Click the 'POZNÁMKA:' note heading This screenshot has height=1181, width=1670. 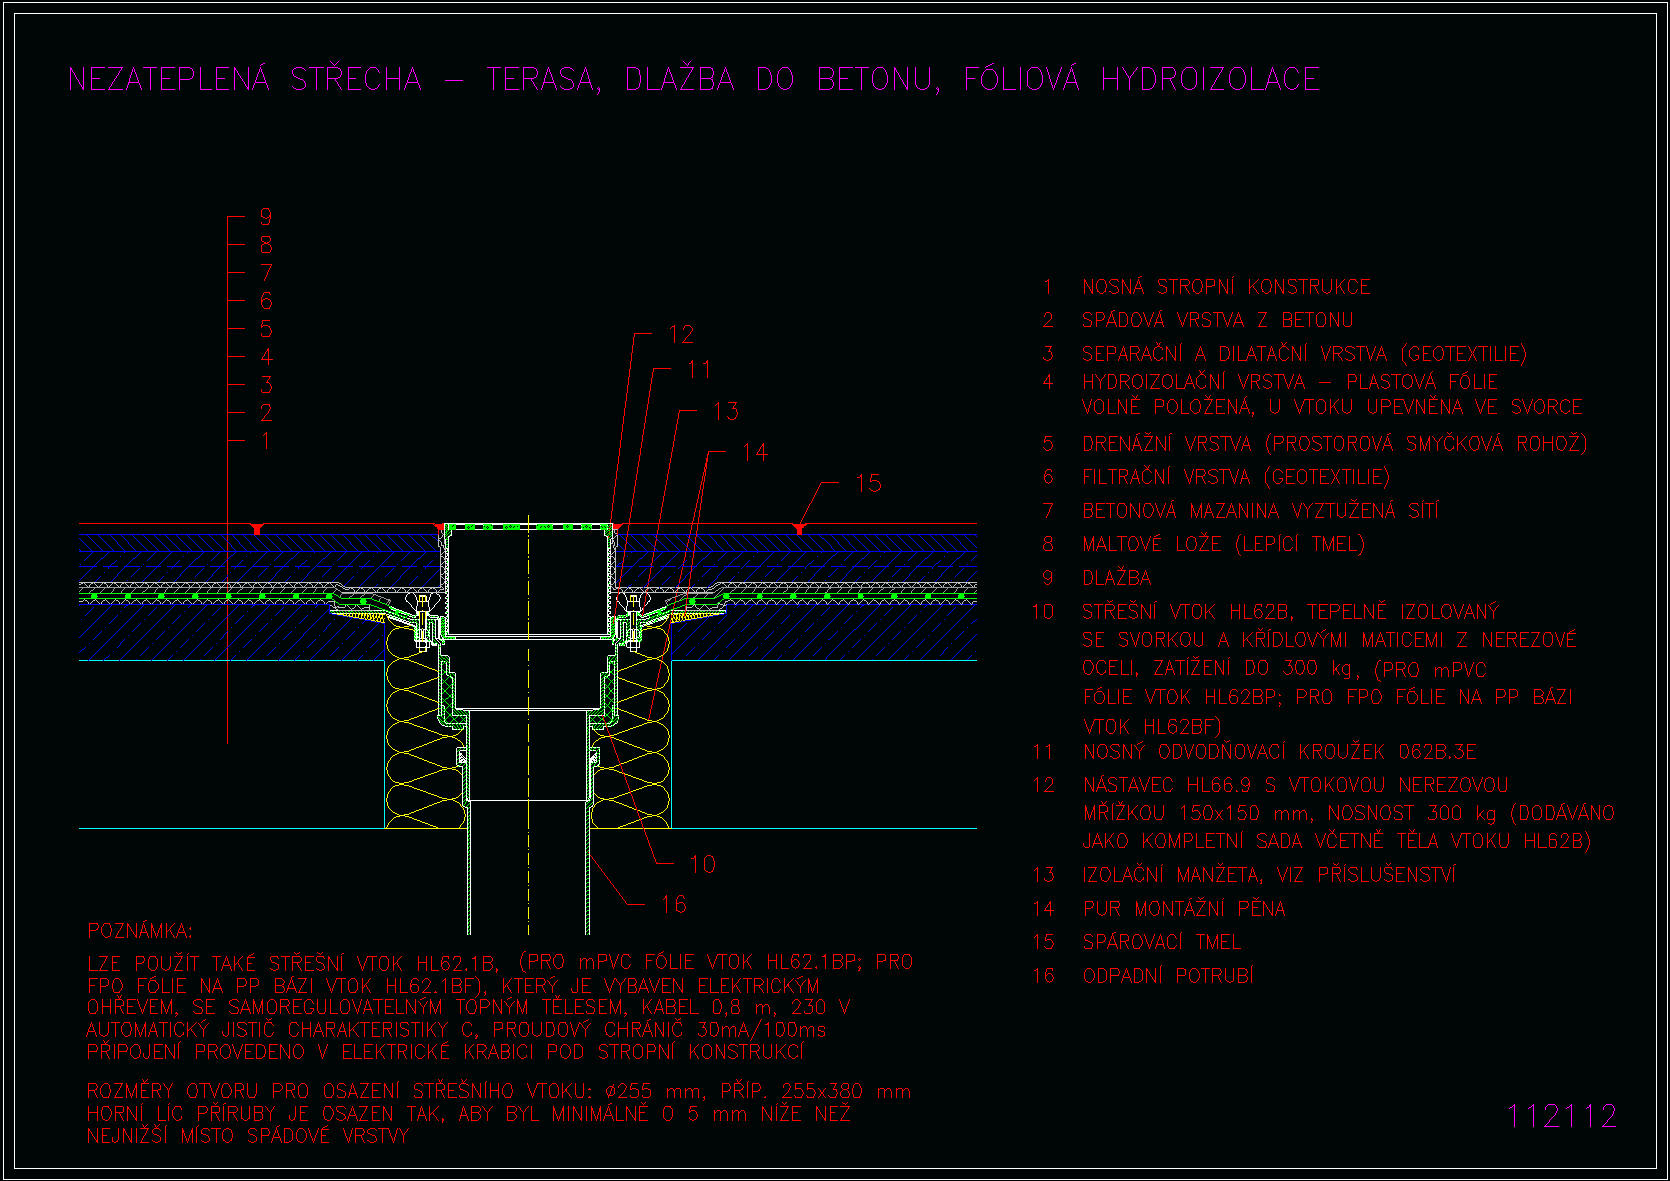click(140, 931)
